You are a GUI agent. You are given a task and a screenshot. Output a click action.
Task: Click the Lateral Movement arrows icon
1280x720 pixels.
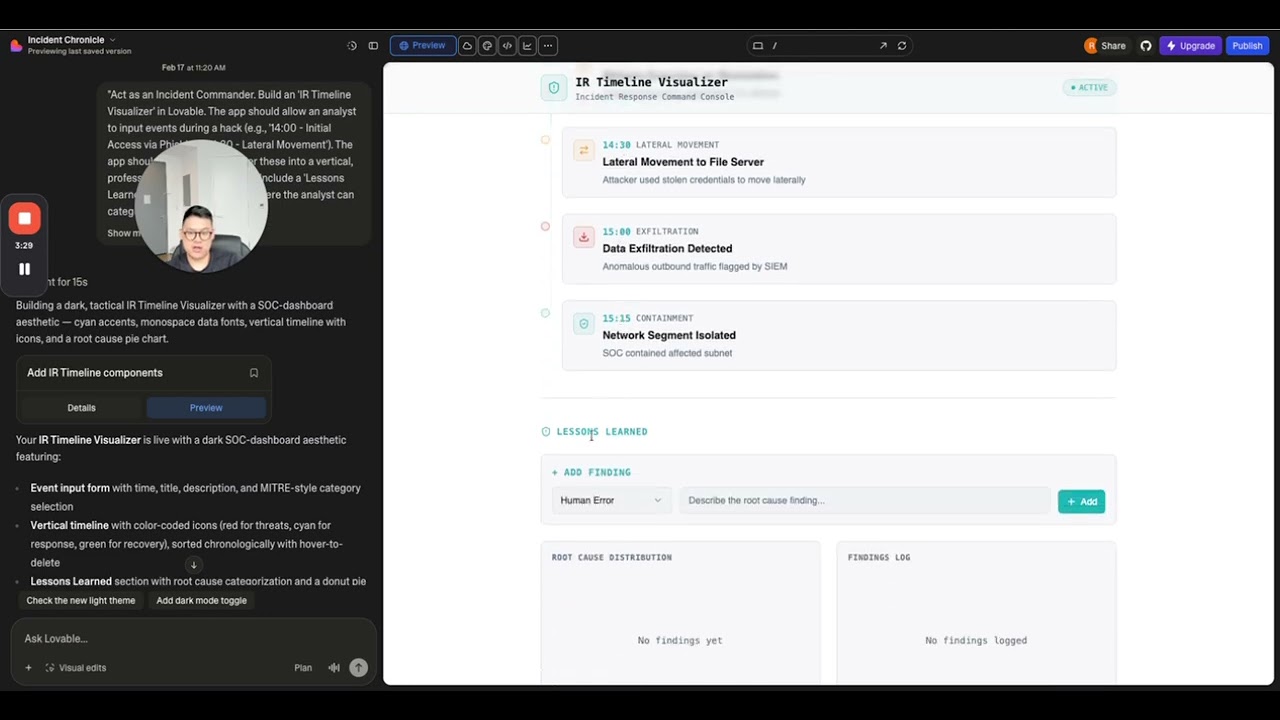click(x=583, y=151)
